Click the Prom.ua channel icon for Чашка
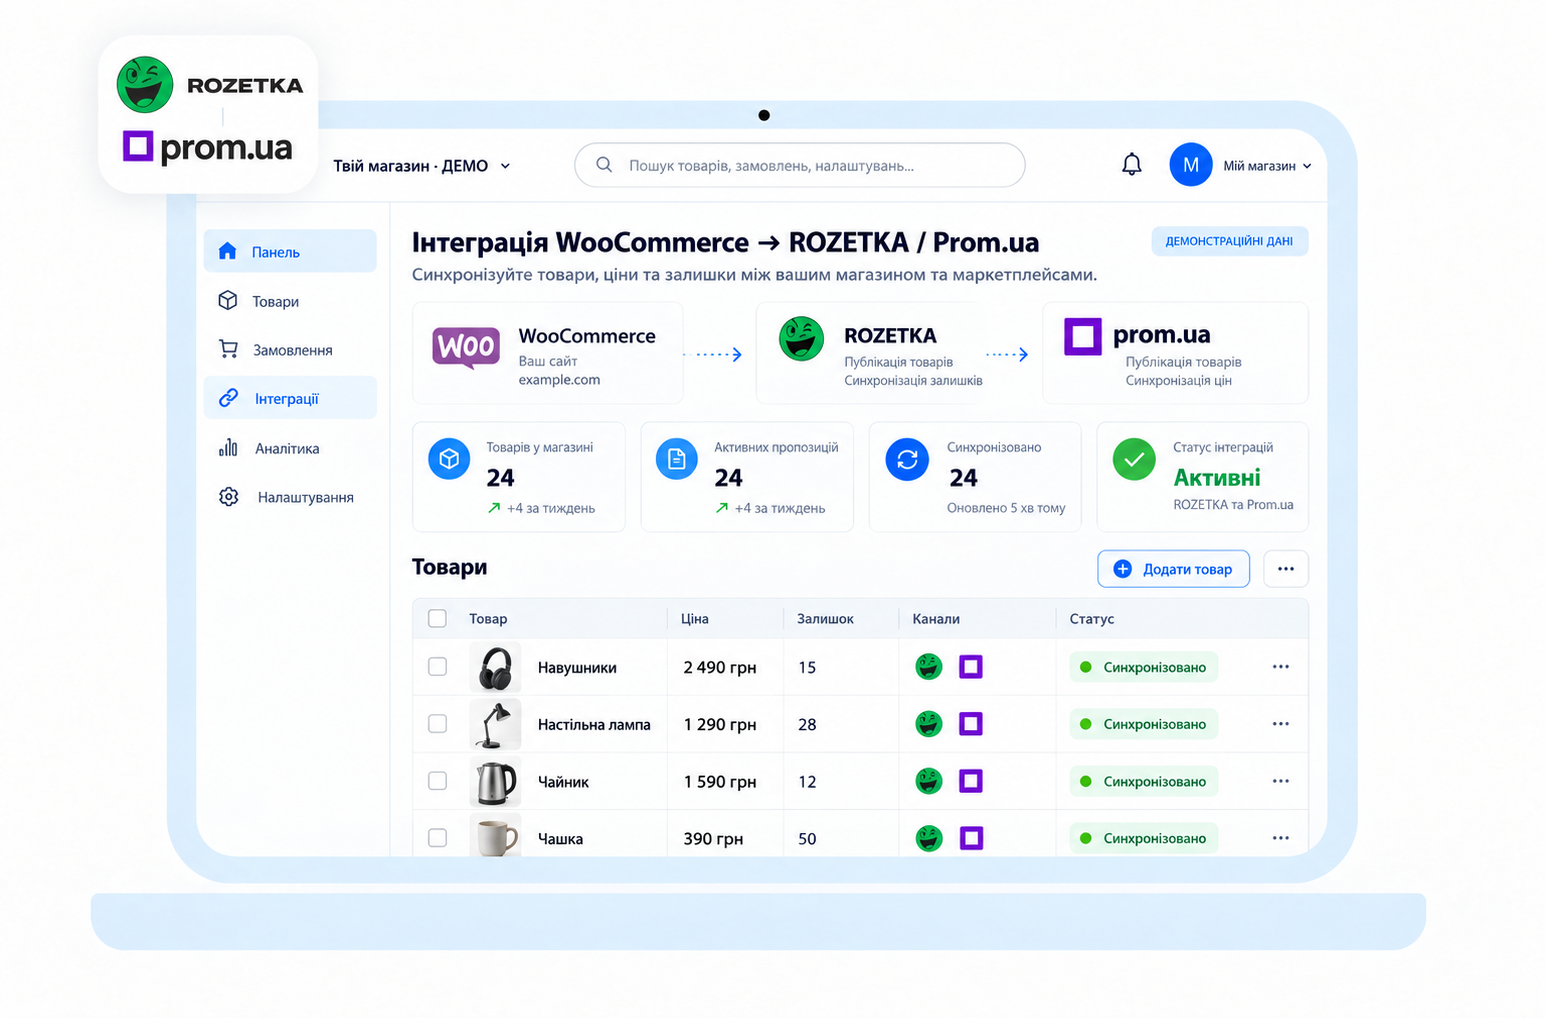This screenshot has width=1545, height=1018. pos(971,838)
